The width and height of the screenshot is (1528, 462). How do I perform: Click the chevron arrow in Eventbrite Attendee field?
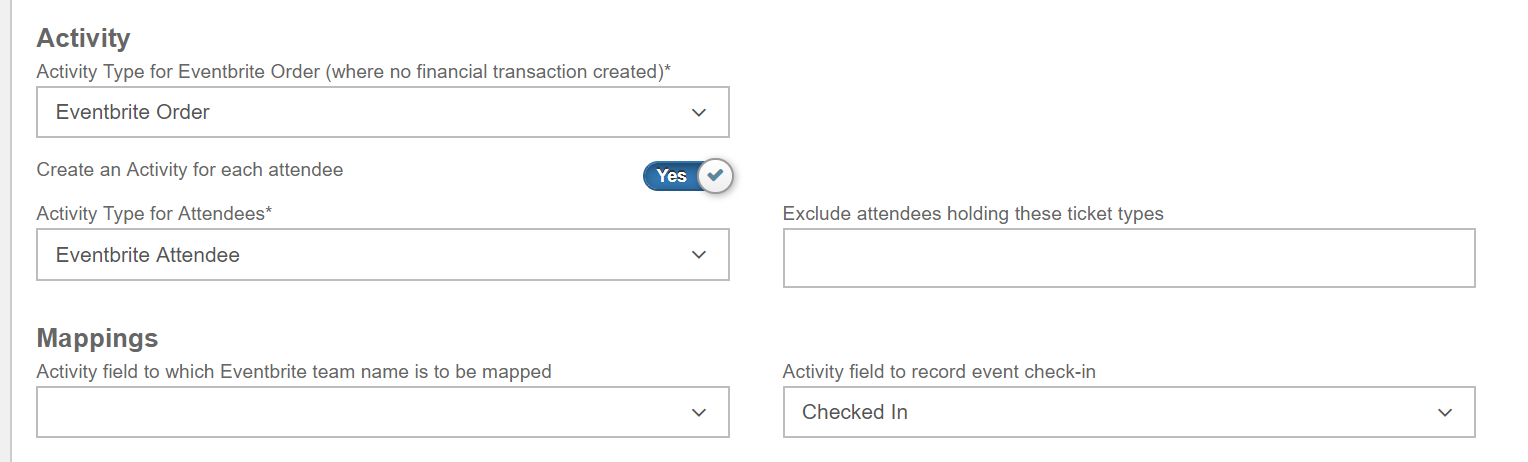(699, 256)
